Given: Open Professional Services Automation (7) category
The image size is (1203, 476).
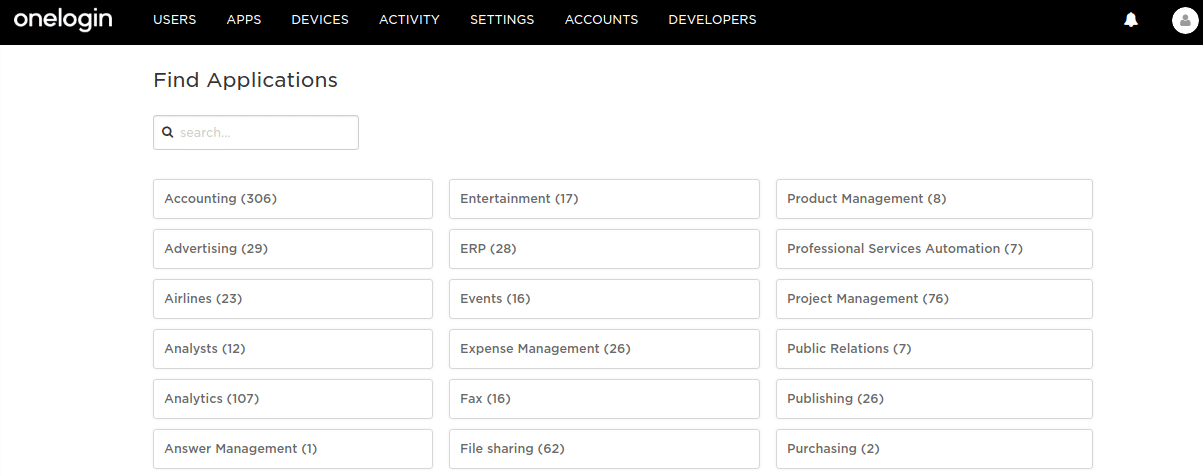Looking at the screenshot, I should 933,249.
